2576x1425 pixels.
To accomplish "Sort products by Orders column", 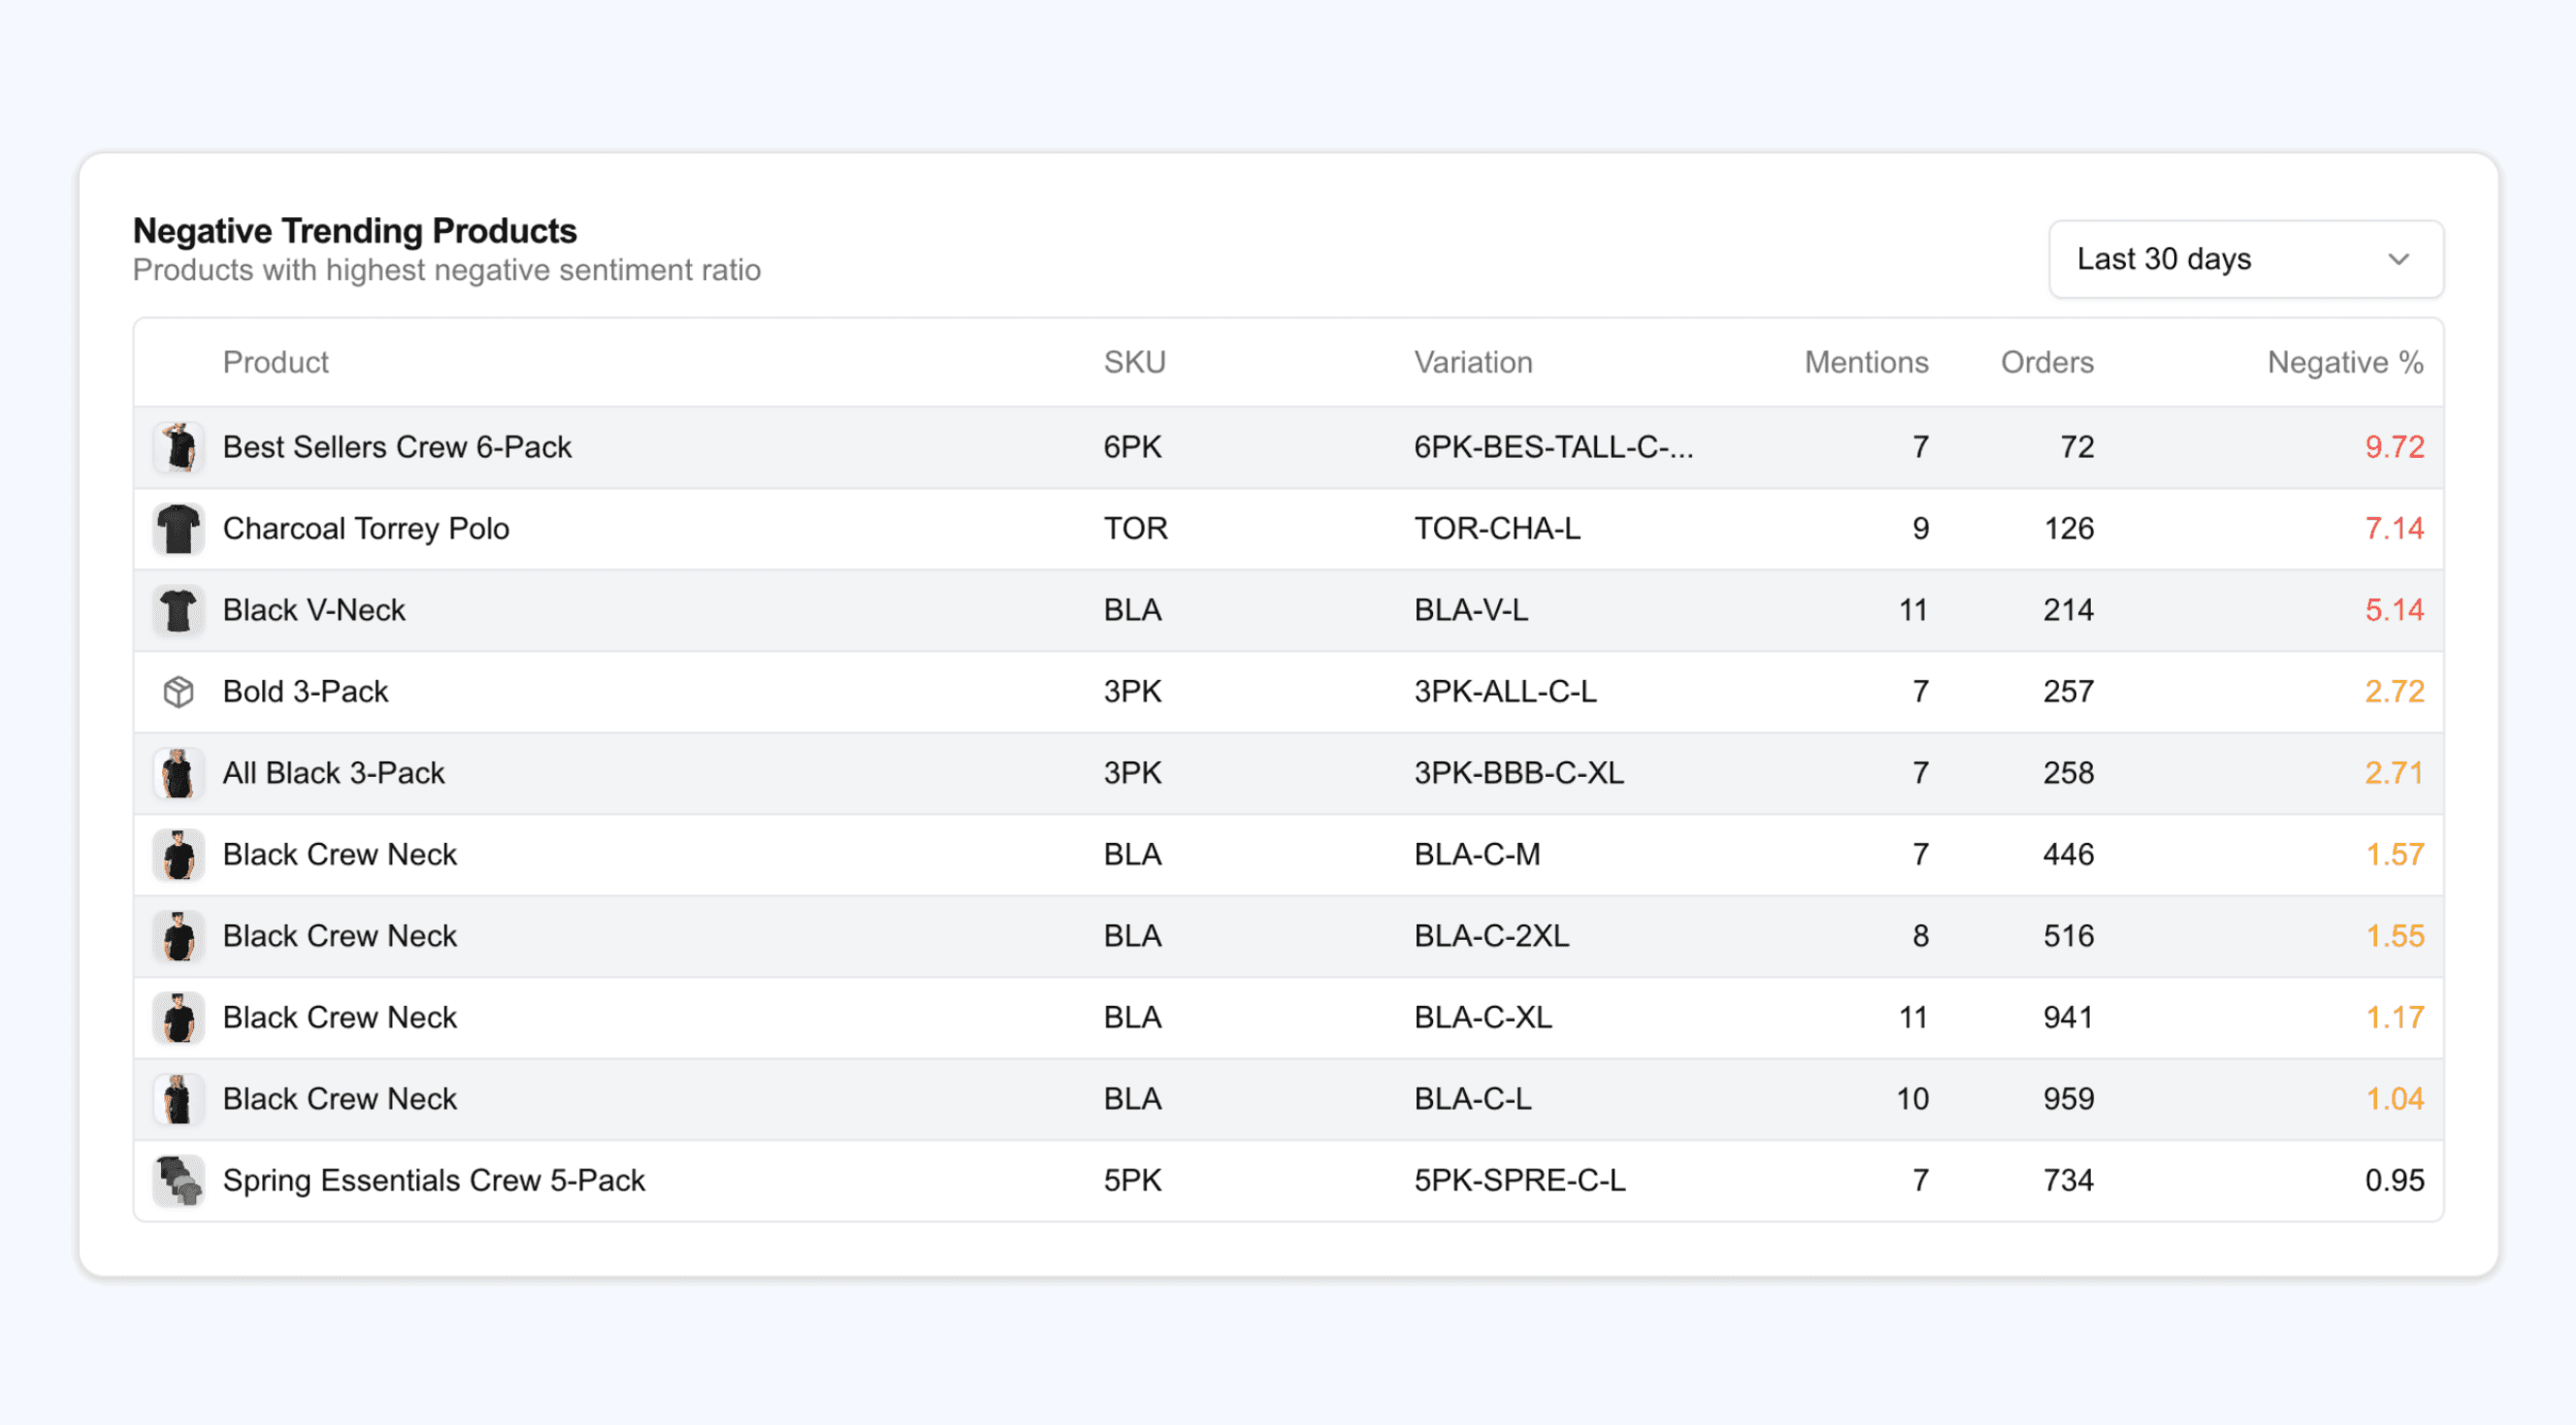I will pos(2046,362).
